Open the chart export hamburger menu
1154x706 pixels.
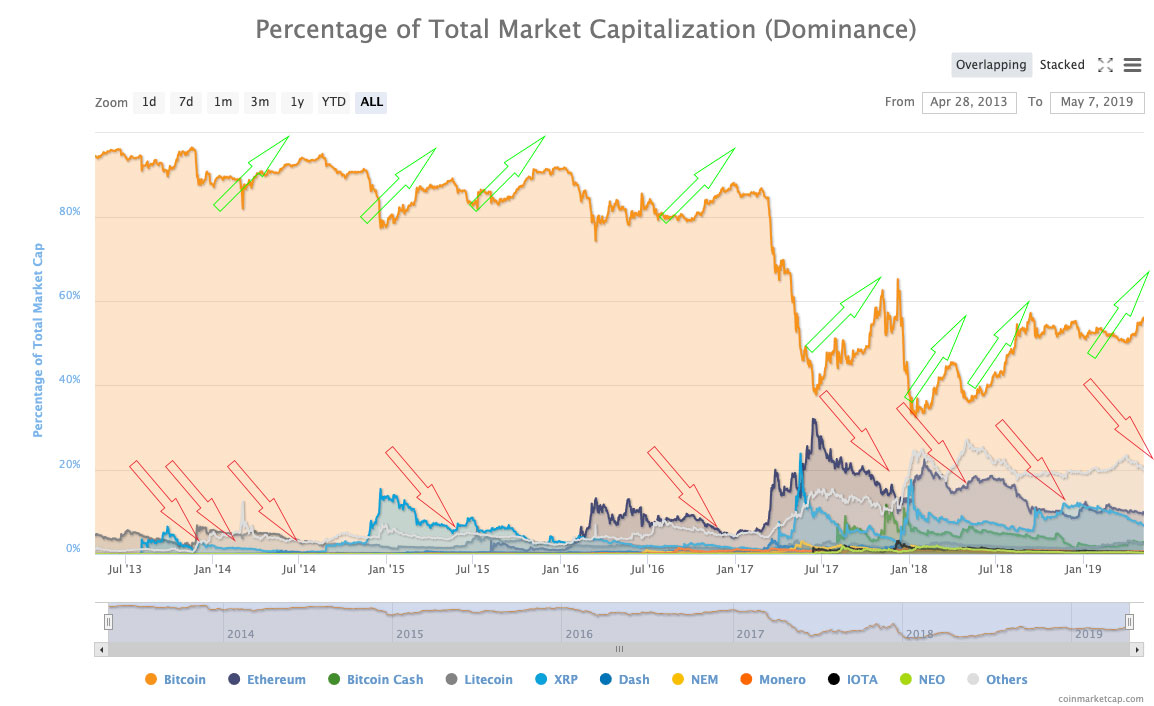coord(1133,65)
